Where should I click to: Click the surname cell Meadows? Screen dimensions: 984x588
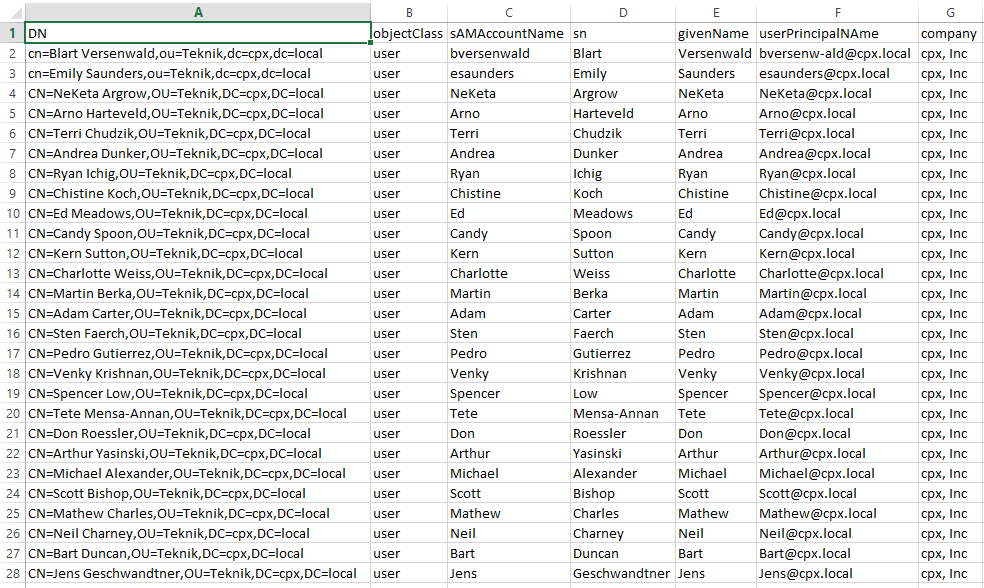623,213
